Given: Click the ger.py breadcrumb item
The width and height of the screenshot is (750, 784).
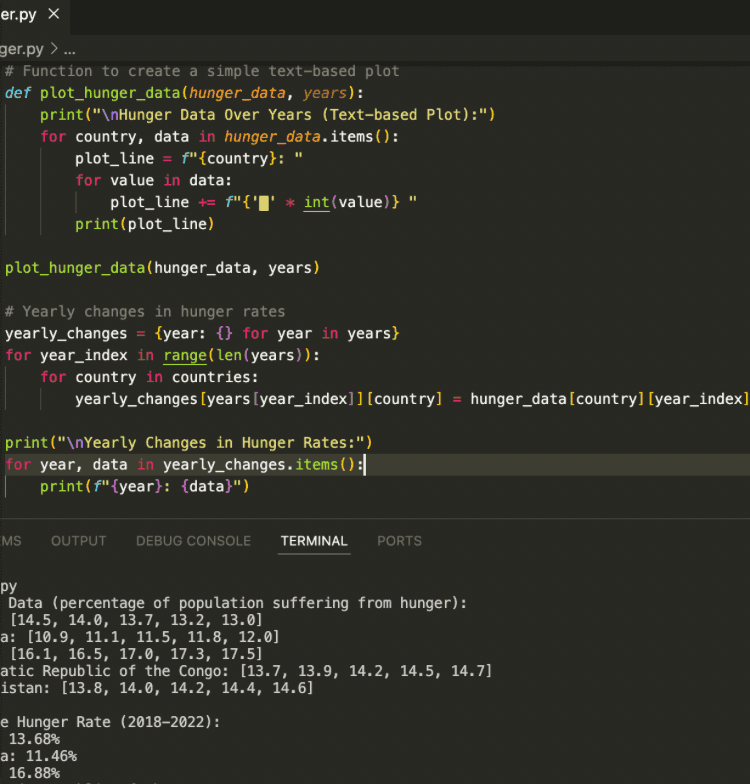Looking at the screenshot, I should pos(22,50).
